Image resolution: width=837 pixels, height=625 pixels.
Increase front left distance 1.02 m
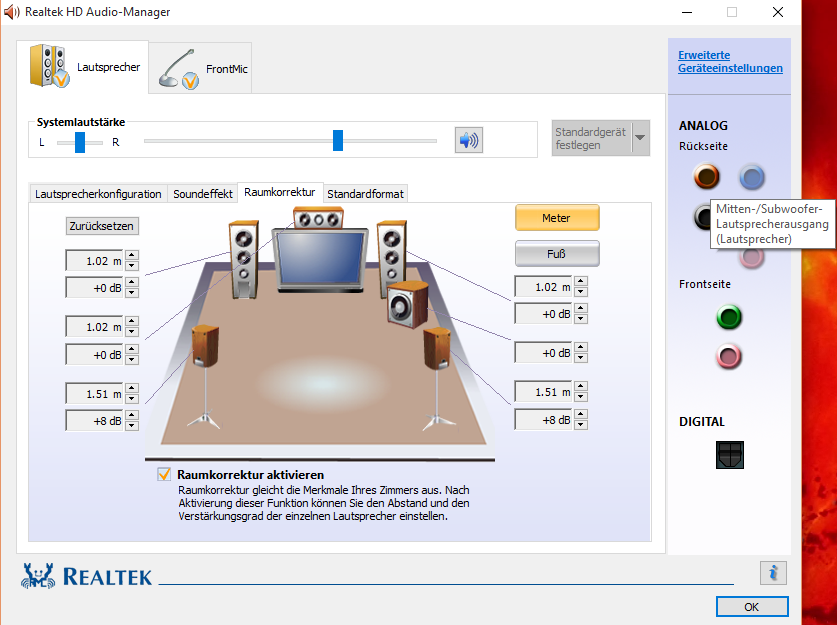132,256
